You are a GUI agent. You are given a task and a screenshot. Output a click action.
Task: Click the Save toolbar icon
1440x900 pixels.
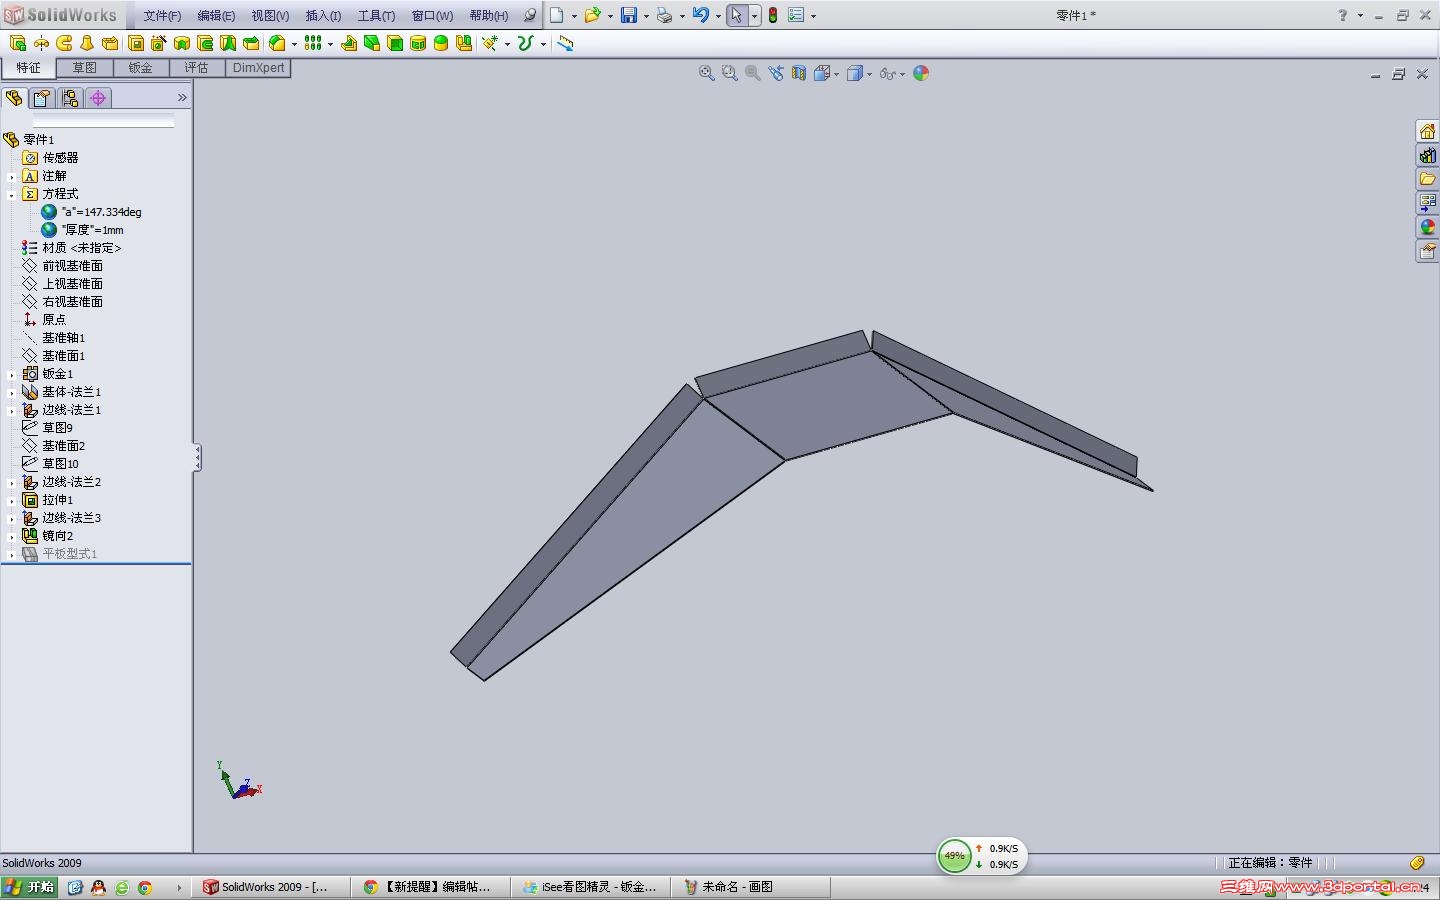click(x=629, y=15)
